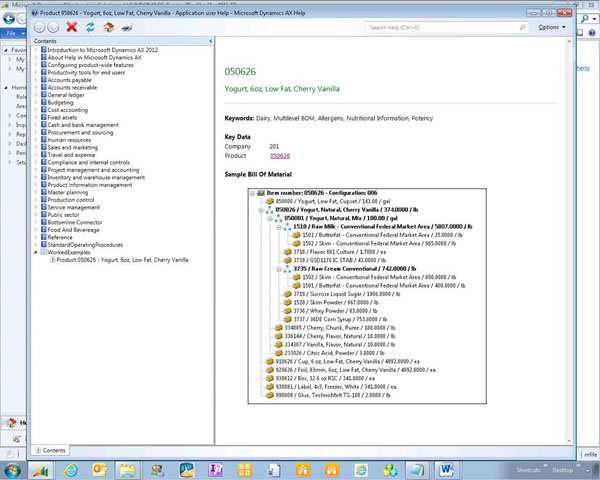Select Bottomline Connector in Contents
The width and height of the screenshot is (600, 480).
tap(75, 222)
